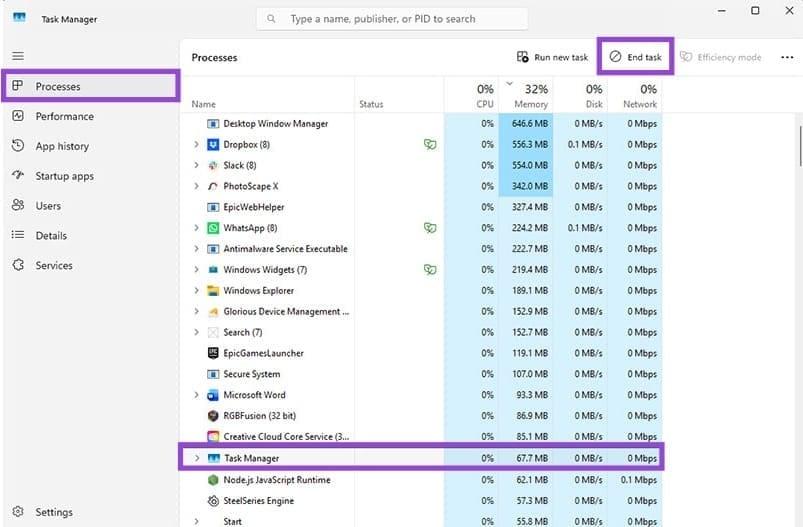803x527 pixels.
Task: Open the Services section
Action: click(54, 266)
